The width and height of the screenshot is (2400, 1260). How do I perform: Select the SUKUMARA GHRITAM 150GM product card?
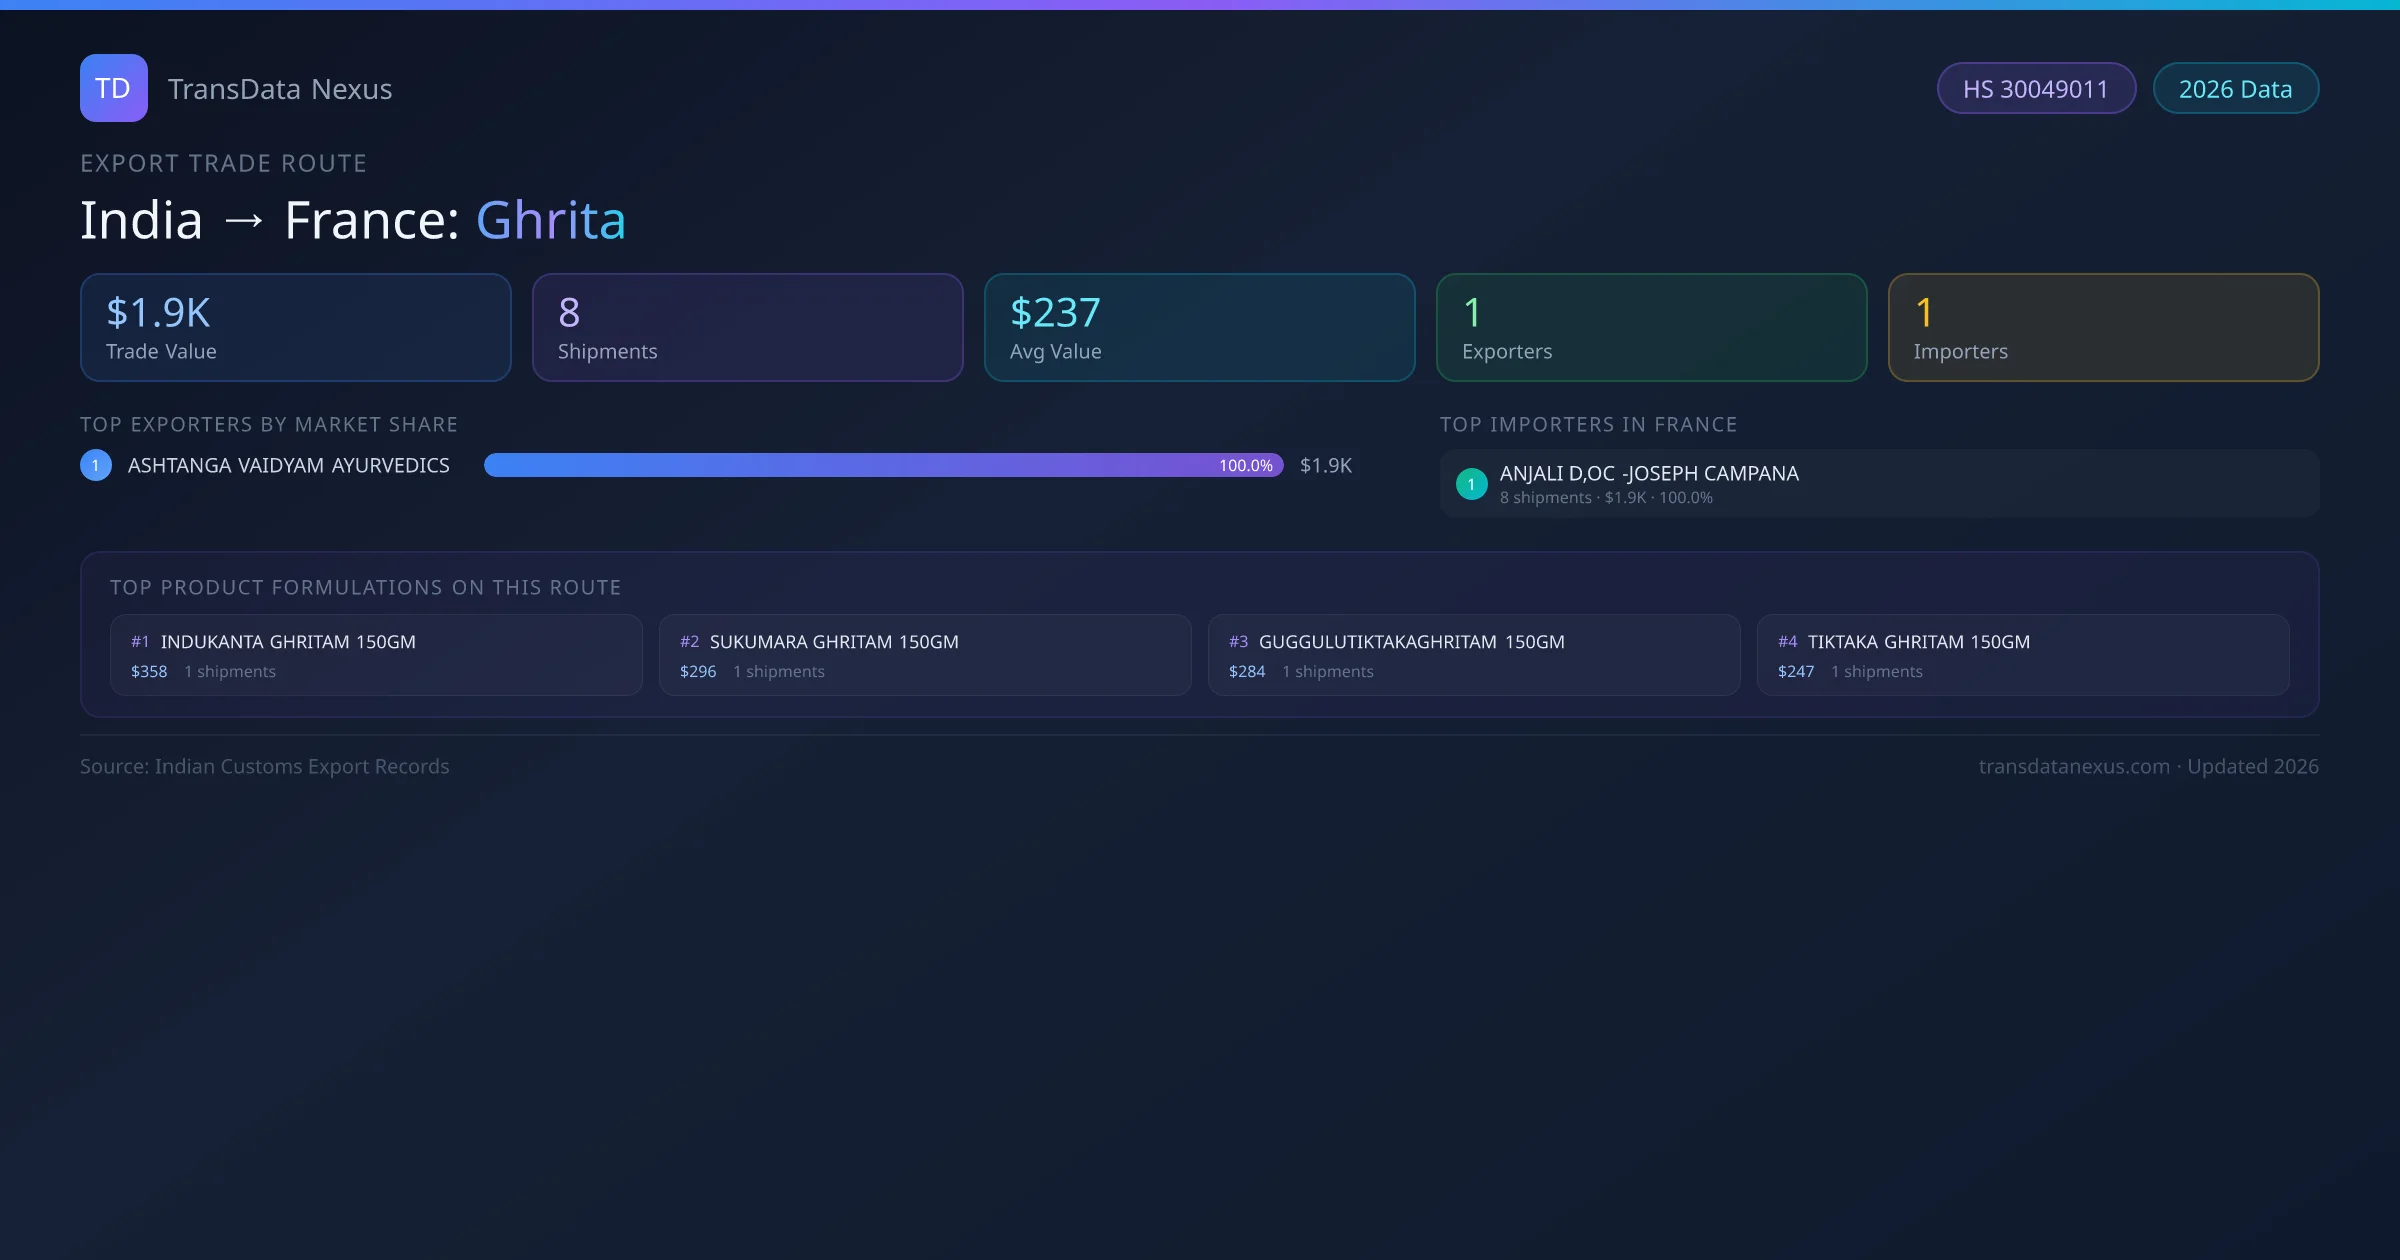coord(925,655)
